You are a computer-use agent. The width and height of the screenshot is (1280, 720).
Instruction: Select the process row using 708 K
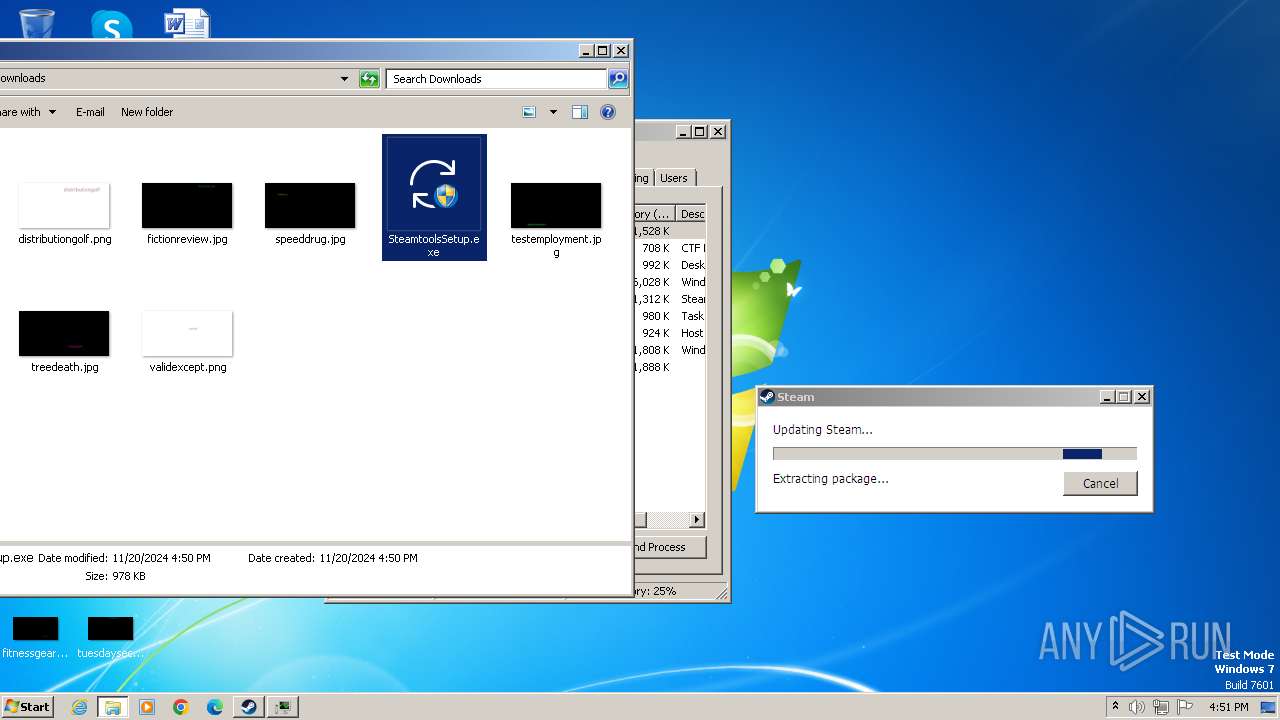670,248
